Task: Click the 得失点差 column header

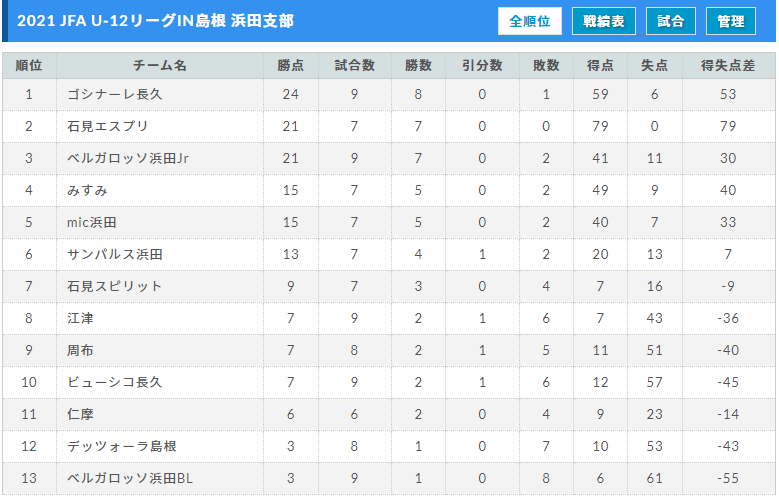Action: click(x=728, y=66)
